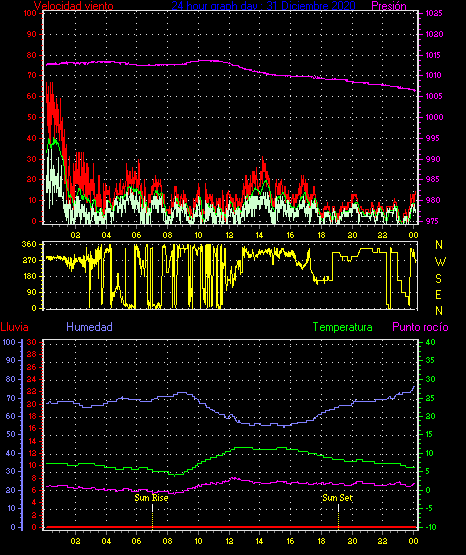Click hour 14 on the temperature chart's time axis
The height and width of the screenshot is (555, 466).
pos(259,541)
